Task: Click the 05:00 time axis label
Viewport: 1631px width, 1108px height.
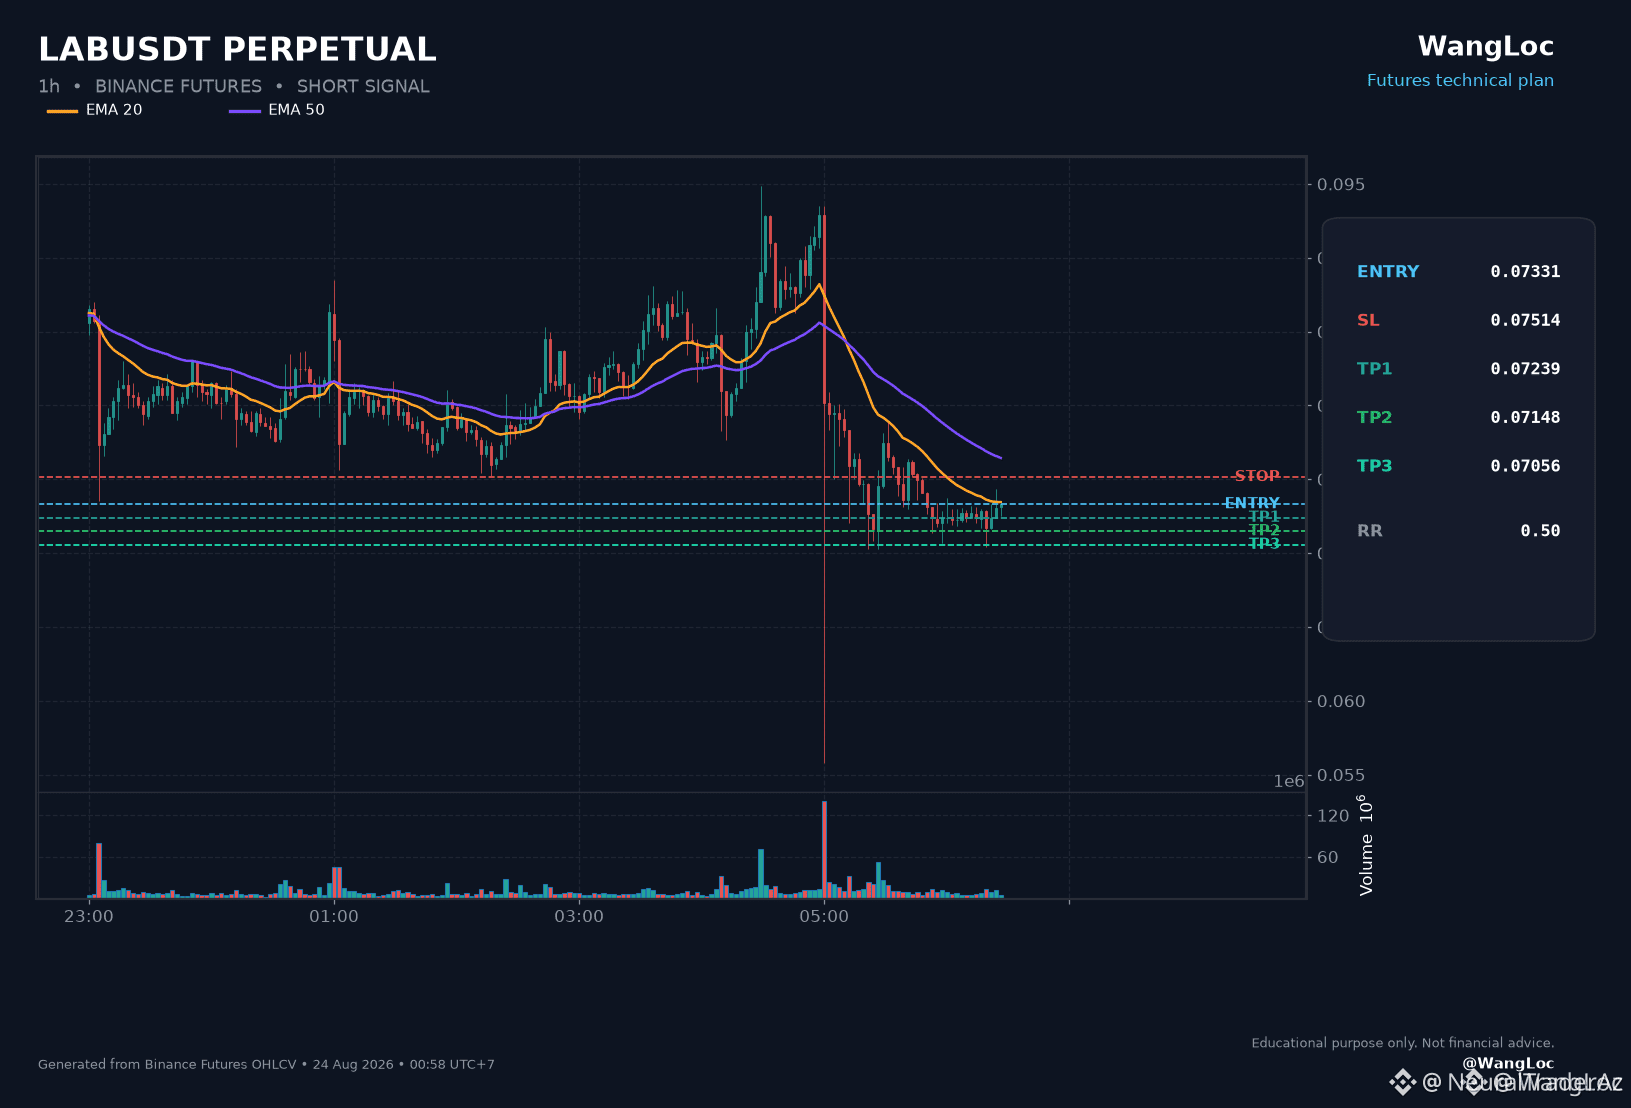Action: 824,916
